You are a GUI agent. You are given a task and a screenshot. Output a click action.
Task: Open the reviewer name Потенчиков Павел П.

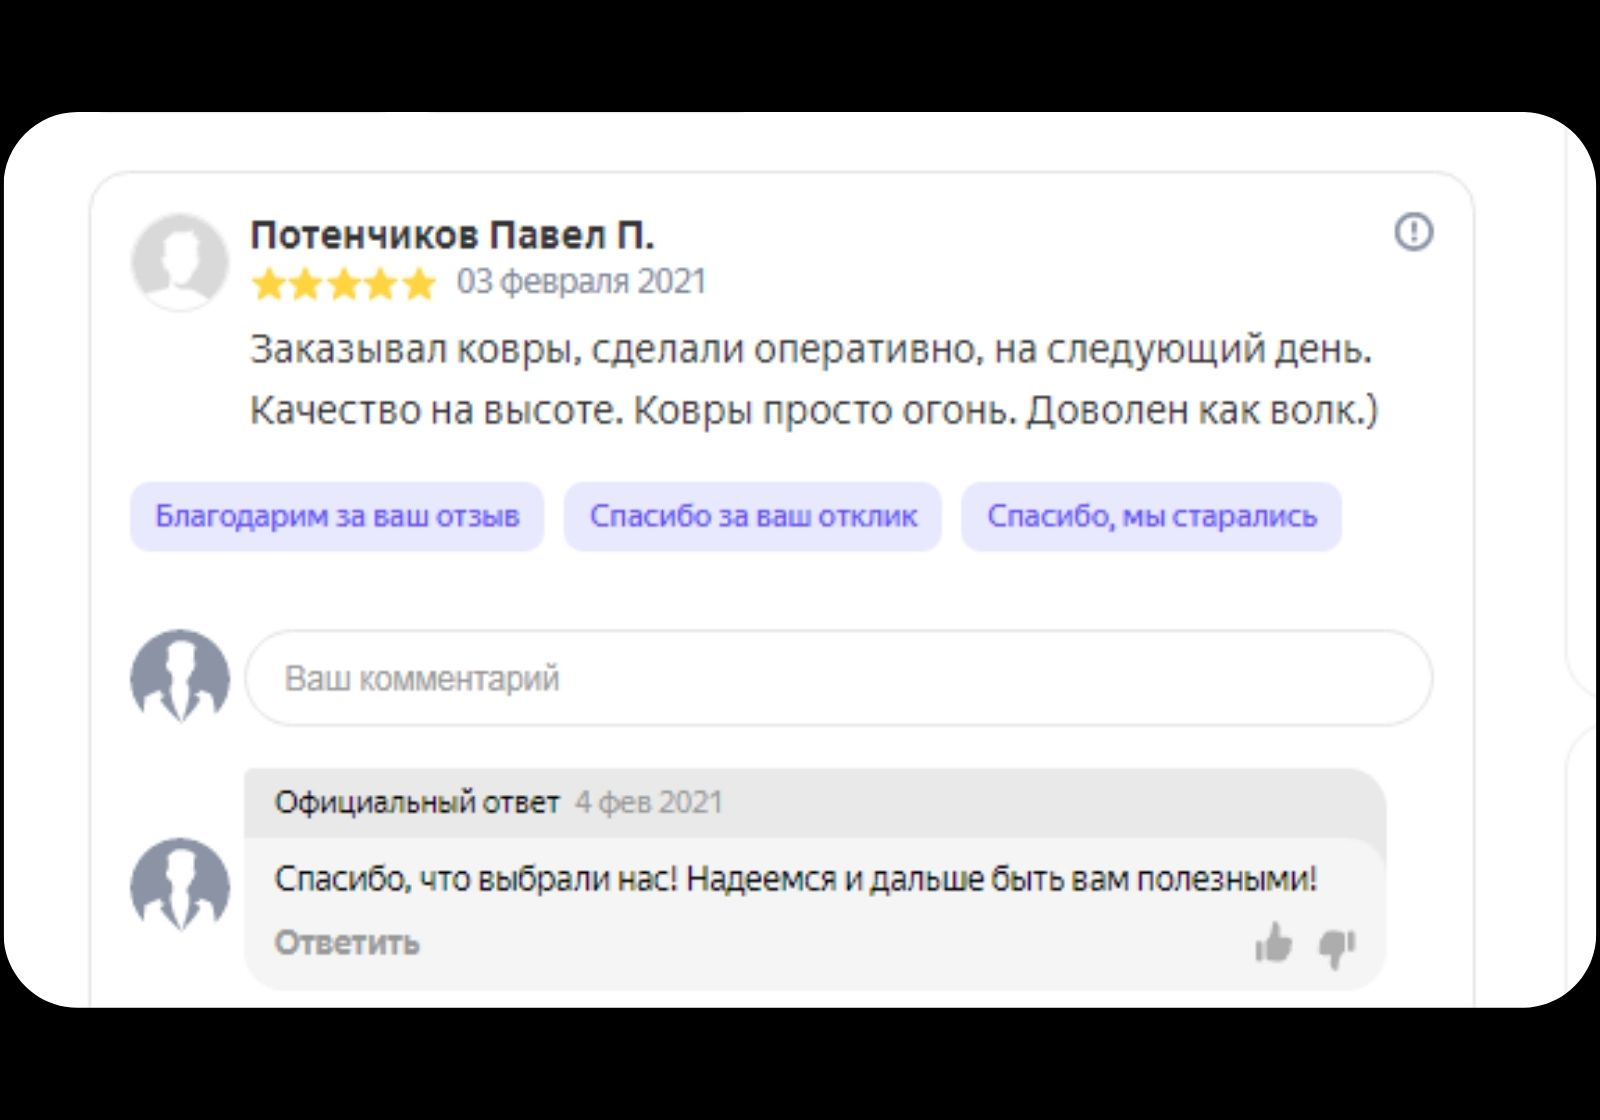[451, 235]
